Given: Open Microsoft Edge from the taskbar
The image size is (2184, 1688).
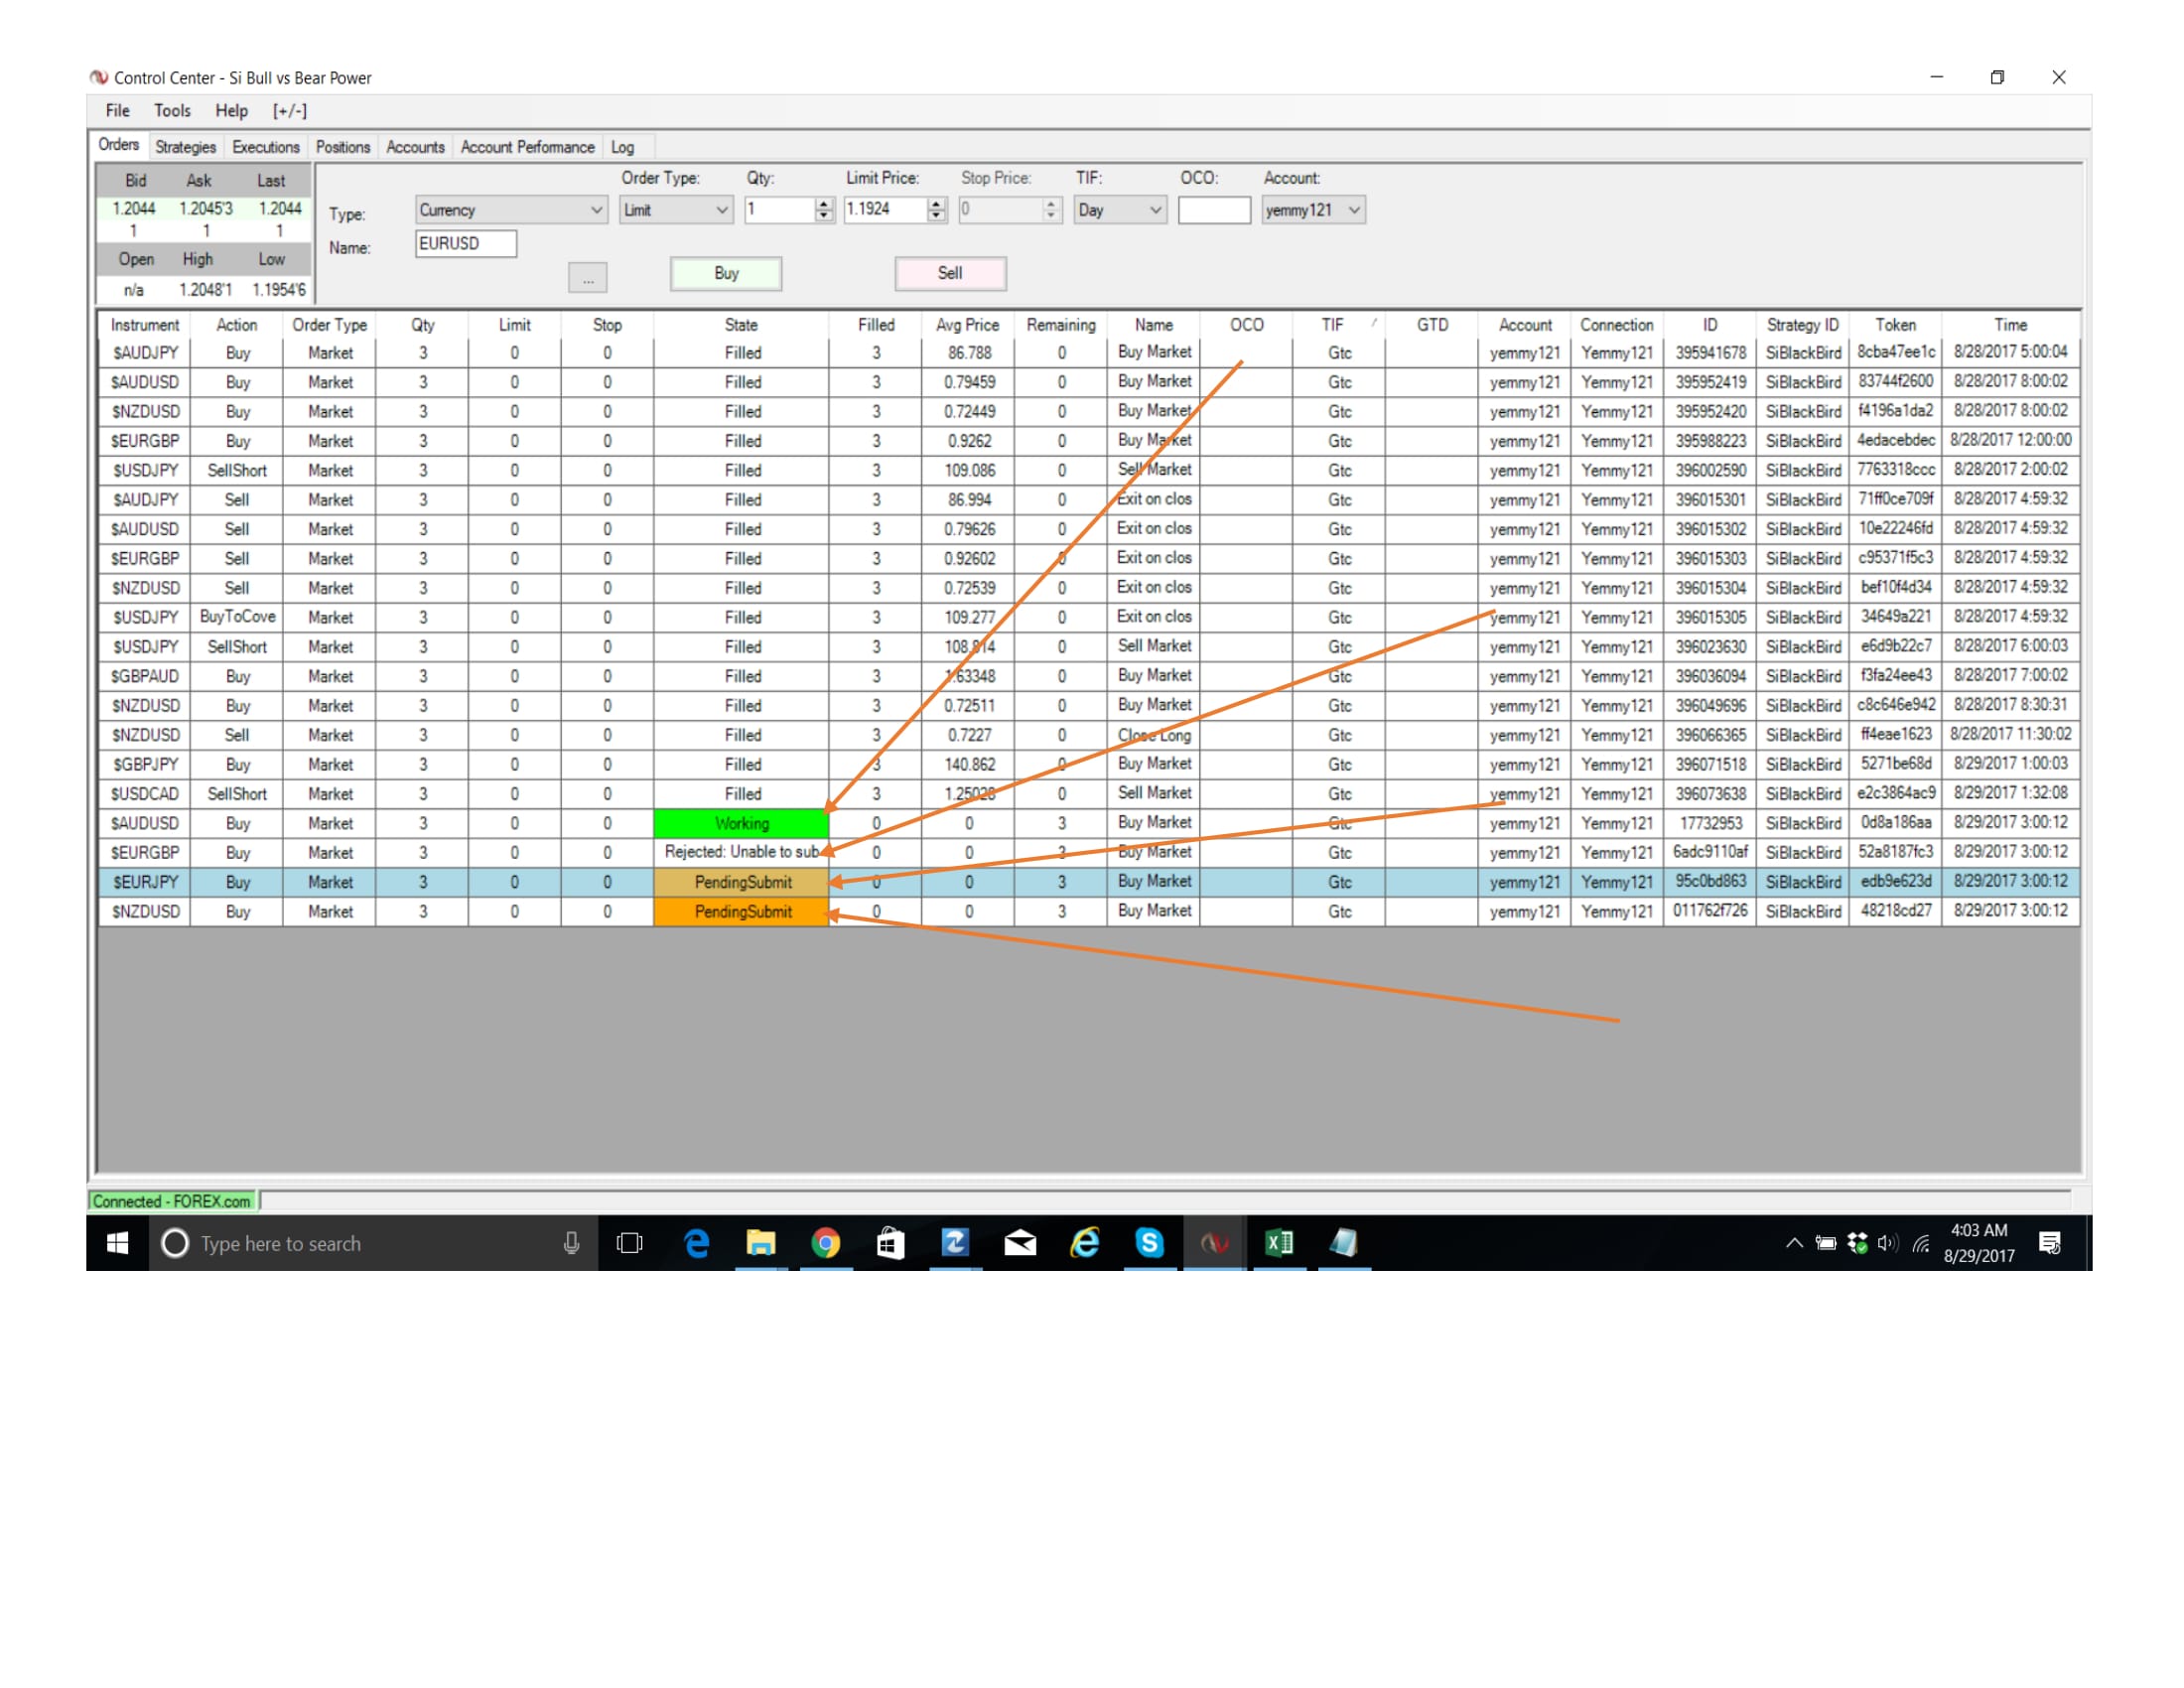Looking at the screenshot, I should 696,1243.
